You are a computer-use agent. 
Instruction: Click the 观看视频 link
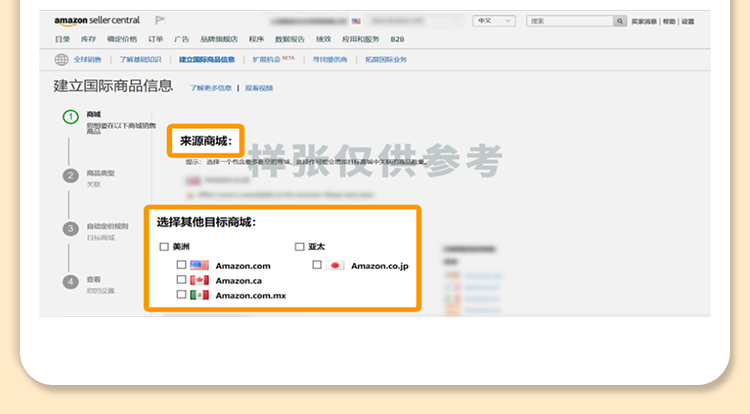coord(259,88)
